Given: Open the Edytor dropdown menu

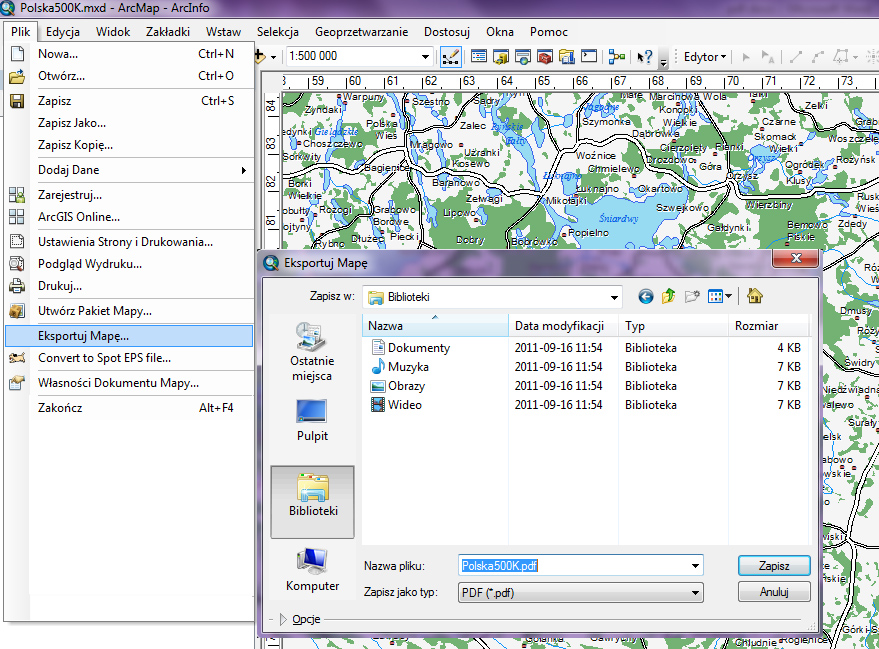Looking at the screenshot, I should tap(705, 57).
